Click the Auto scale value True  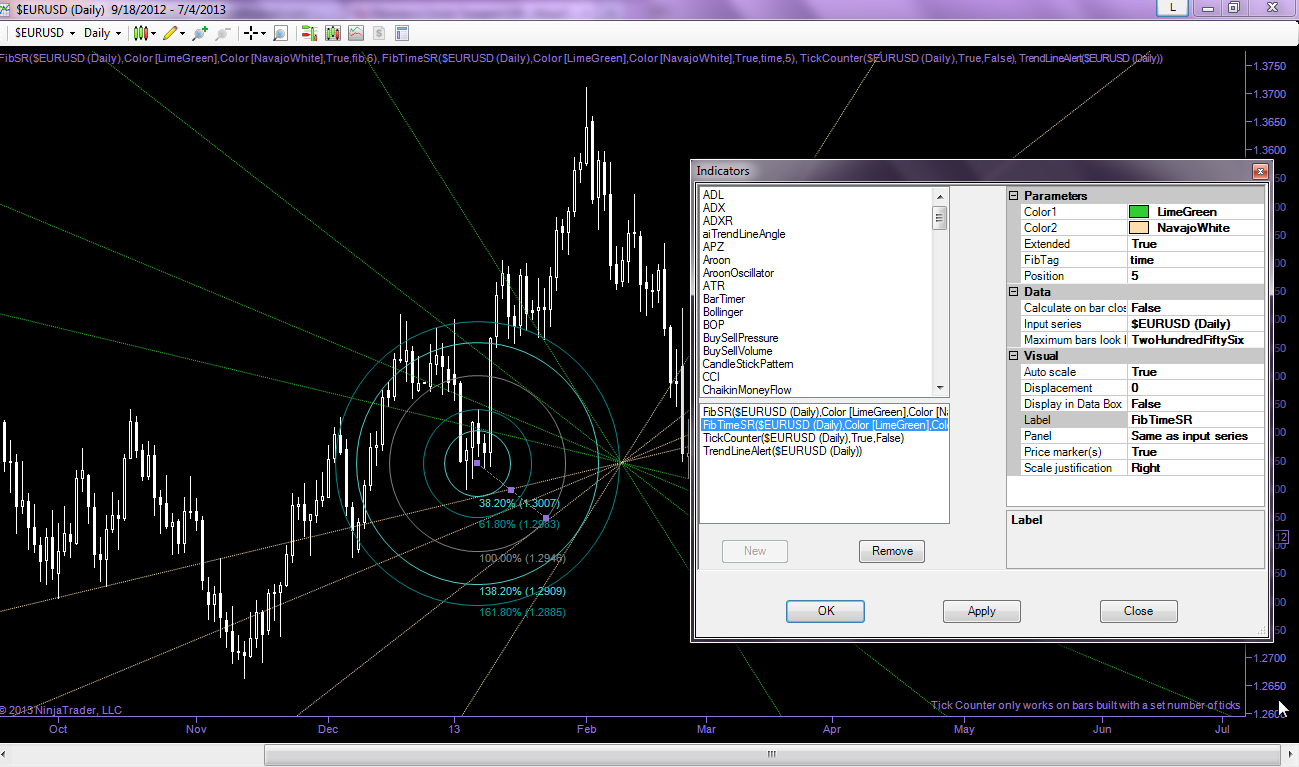1195,372
